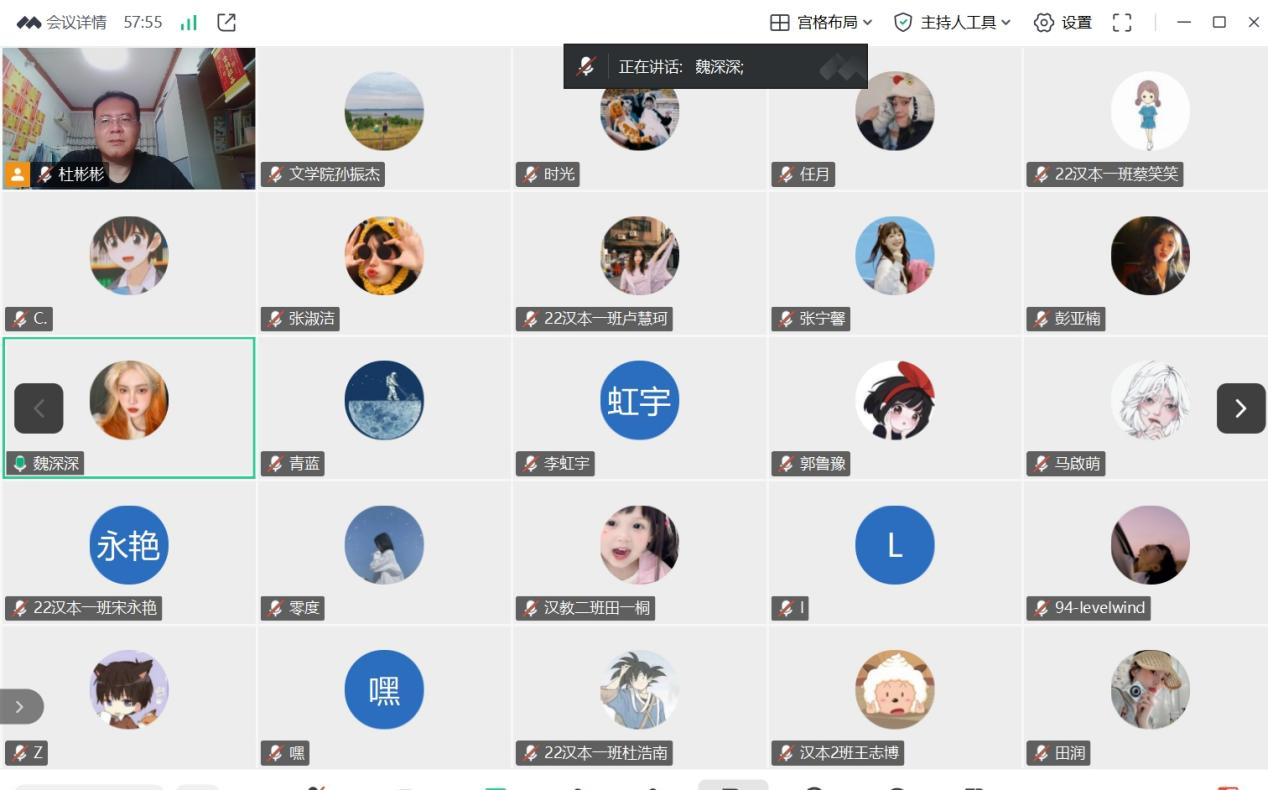Open 设置 gear icon
1268x790 pixels.
[1044, 22]
